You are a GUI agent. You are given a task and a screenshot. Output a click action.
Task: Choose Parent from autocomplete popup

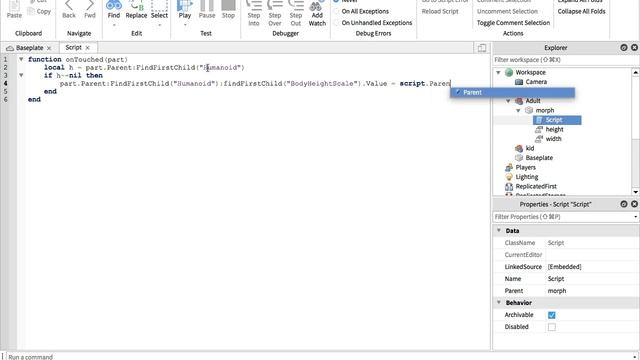[513, 93]
